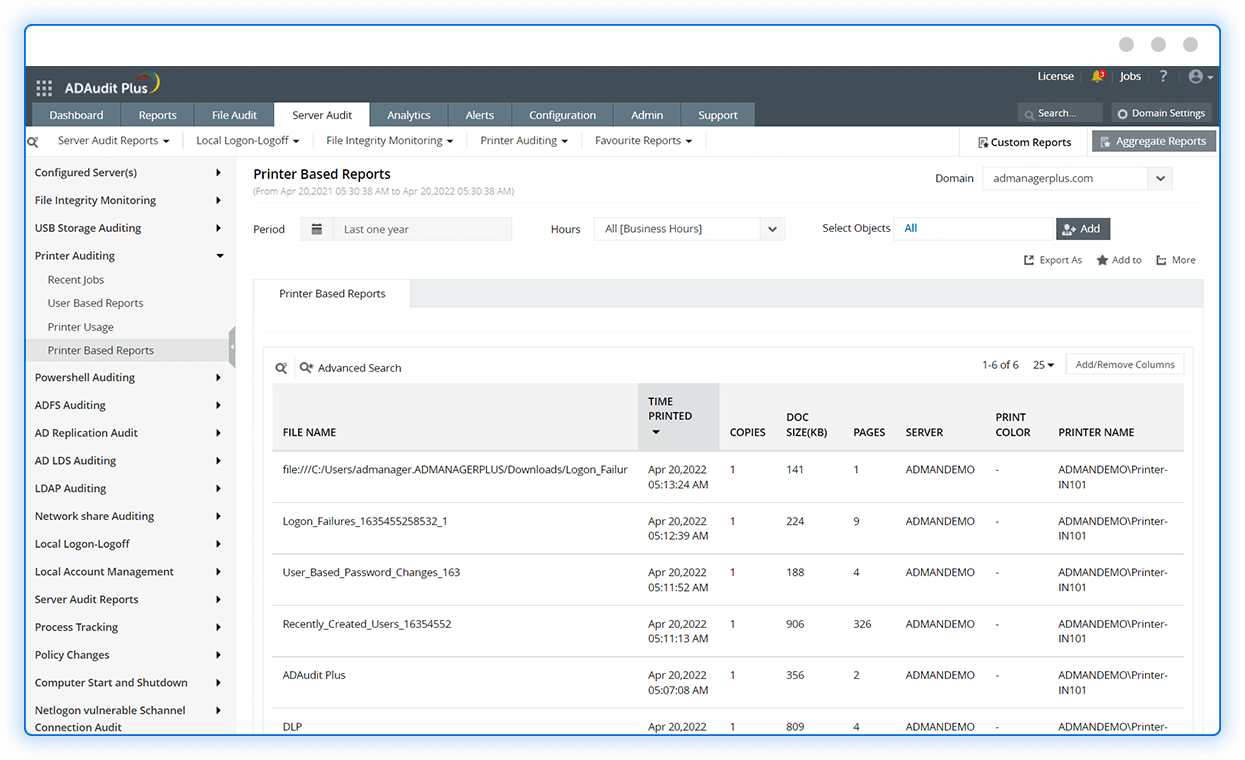Collapse the Printer Auditing sidebar section
This screenshot has height=760, width=1245.
coord(219,256)
